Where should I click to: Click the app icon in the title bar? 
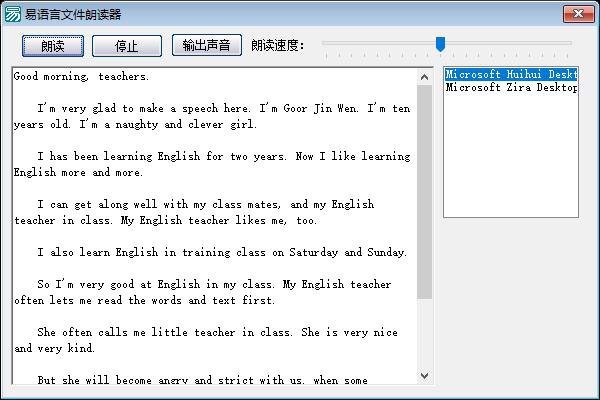[13, 14]
